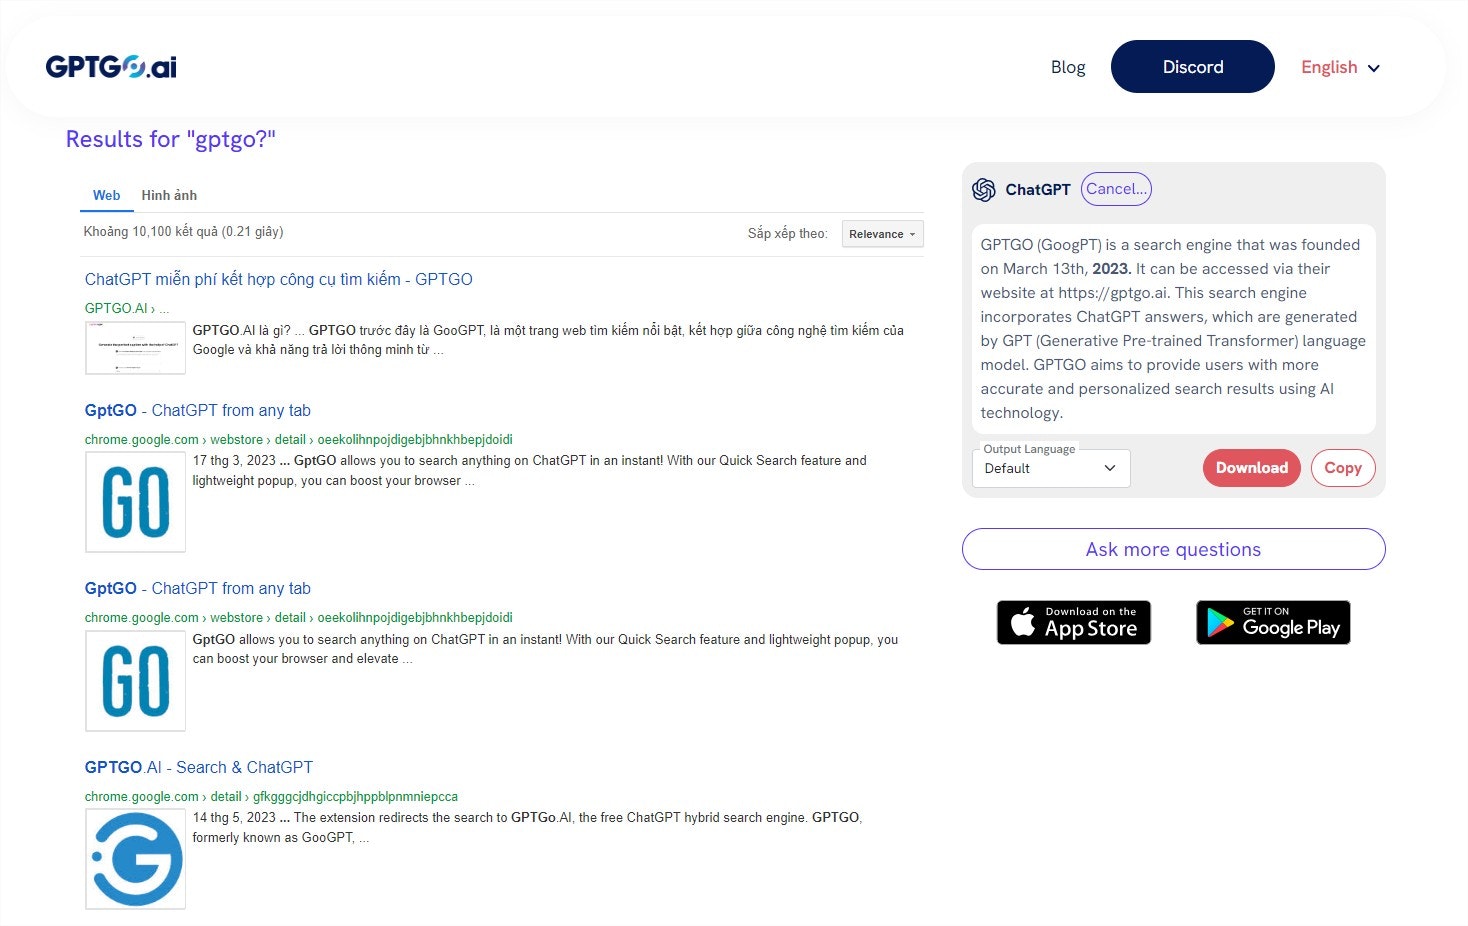
Task: Open the Blog link
Action: click(x=1068, y=67)
